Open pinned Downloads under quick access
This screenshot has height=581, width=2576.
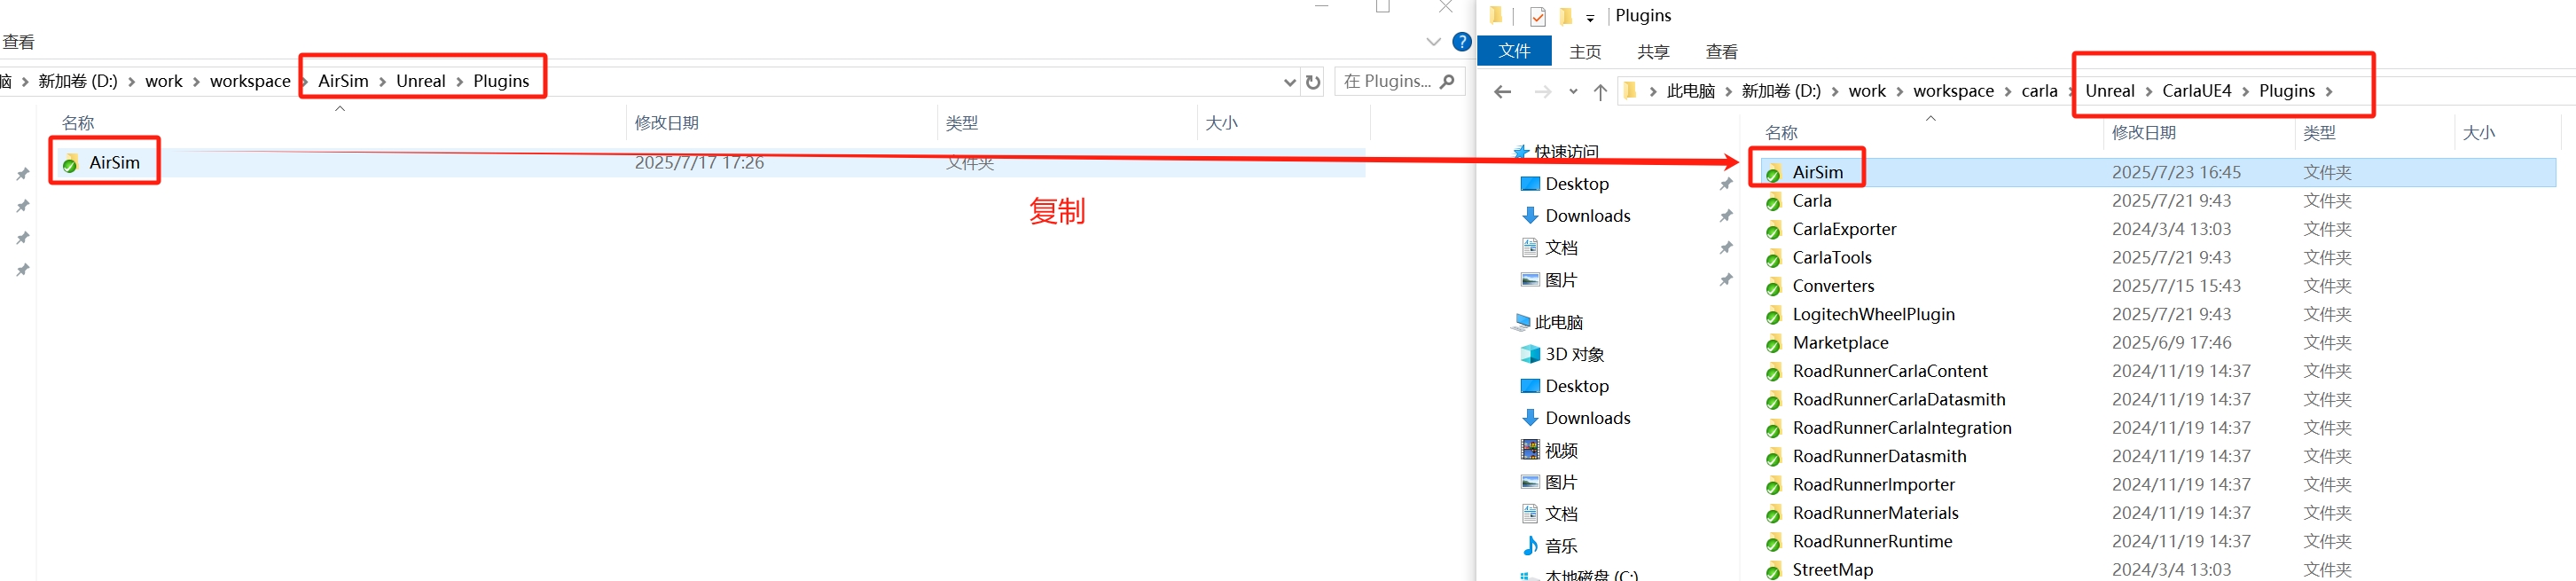1588,216
